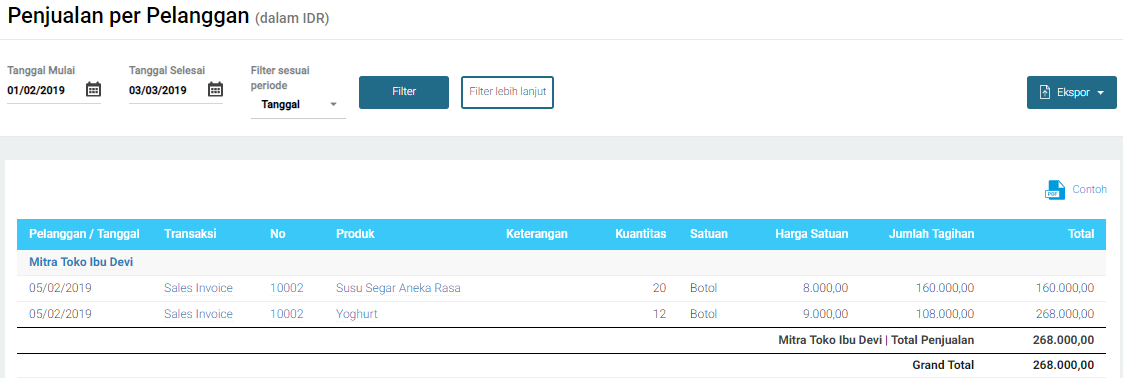Open Susu Segar Aneka Rasa product
This screenshot has height=378, width=1123.
398,288
